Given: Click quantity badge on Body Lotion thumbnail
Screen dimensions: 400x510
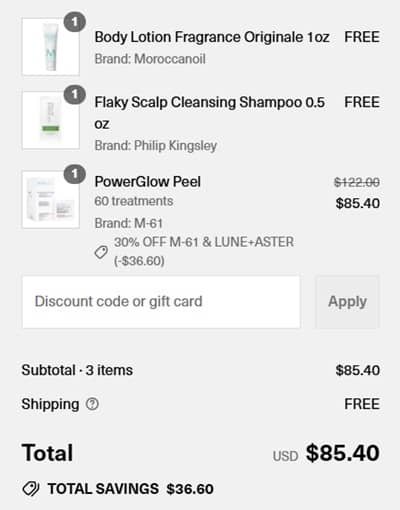Looking at the screenshot, I should coord(75,22).
